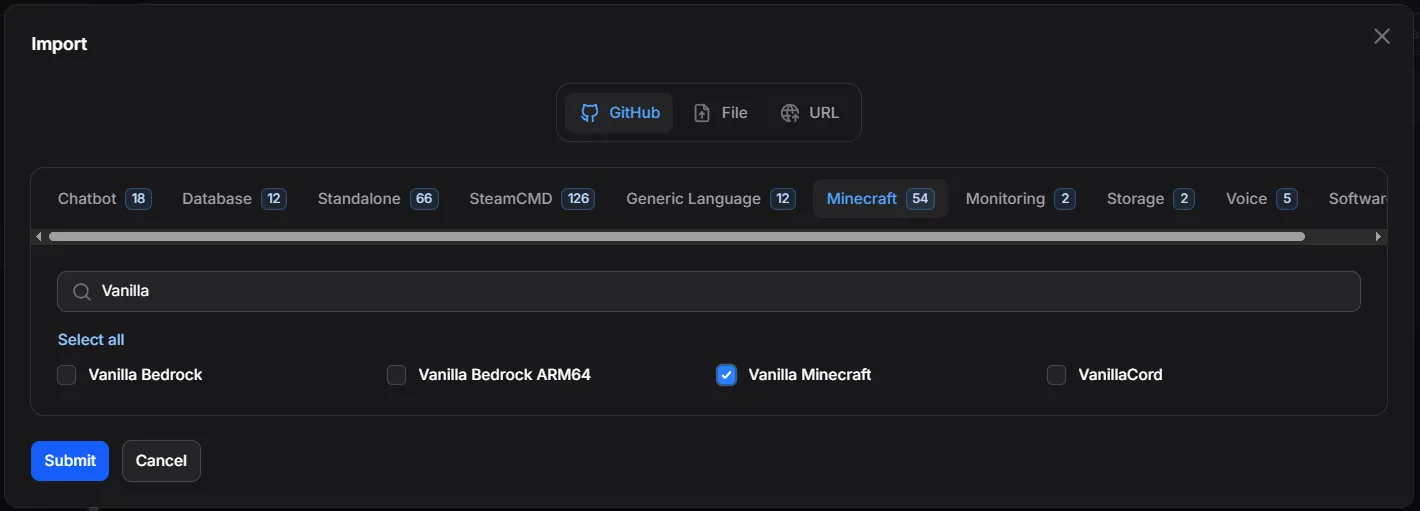Click the VanillaCord label text
Screen dimensions: 1420x511
[1121, 375]
